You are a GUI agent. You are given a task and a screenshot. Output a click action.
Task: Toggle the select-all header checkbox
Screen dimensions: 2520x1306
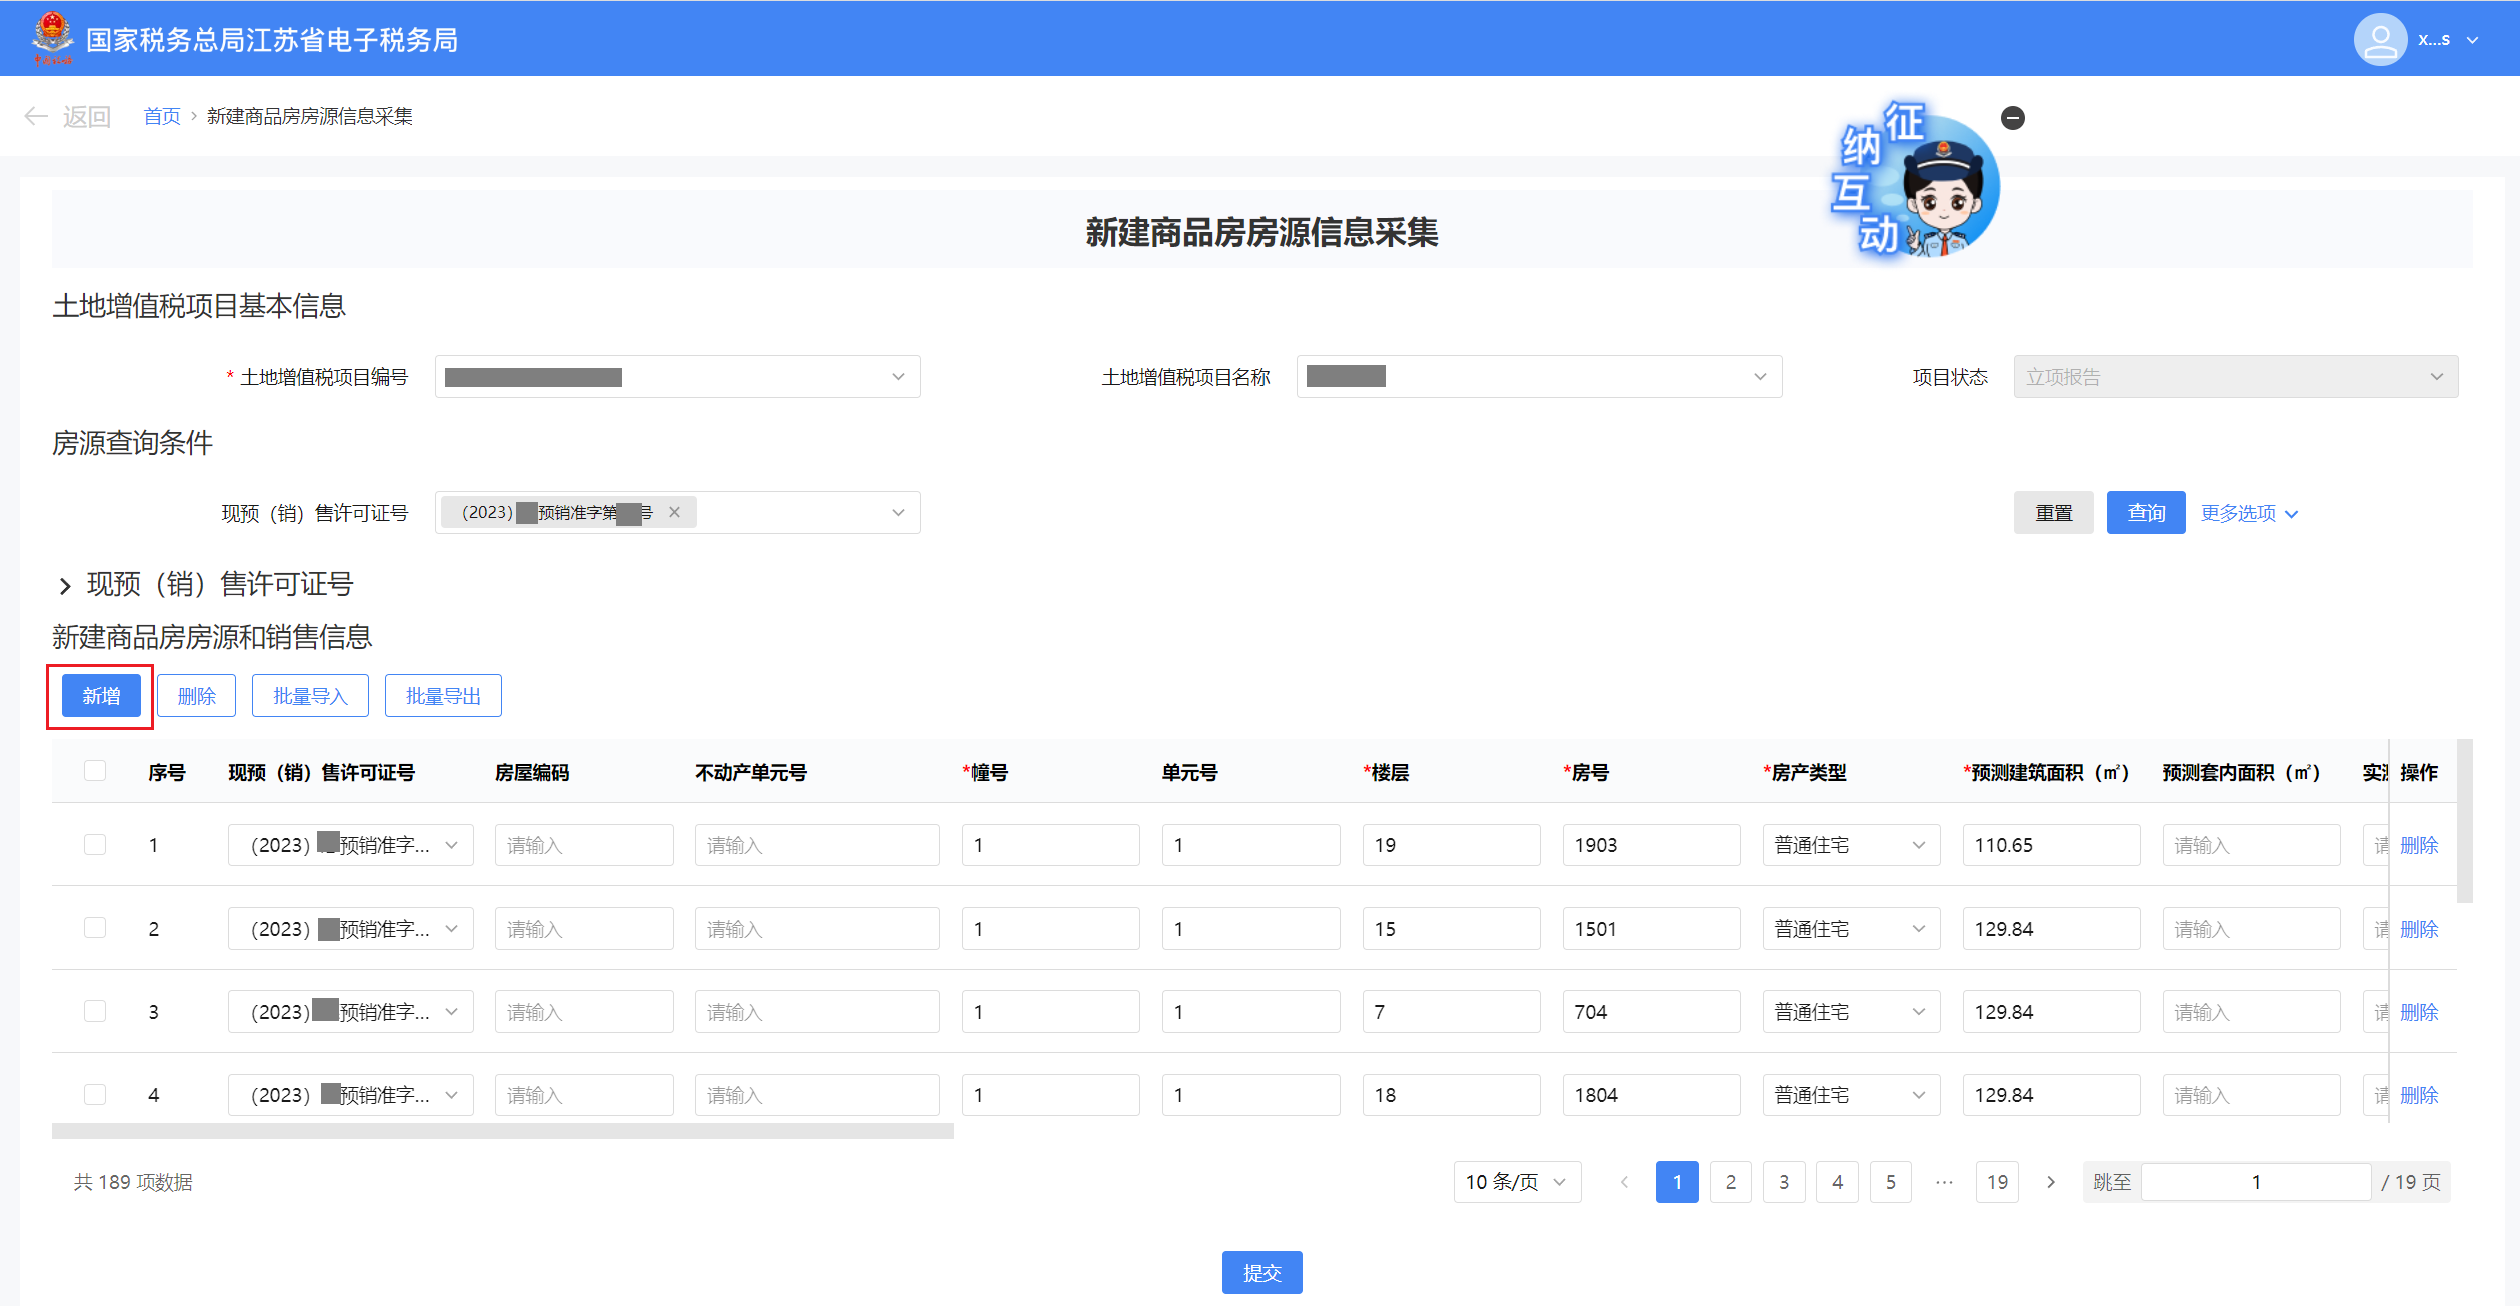(x=95, y=770)
